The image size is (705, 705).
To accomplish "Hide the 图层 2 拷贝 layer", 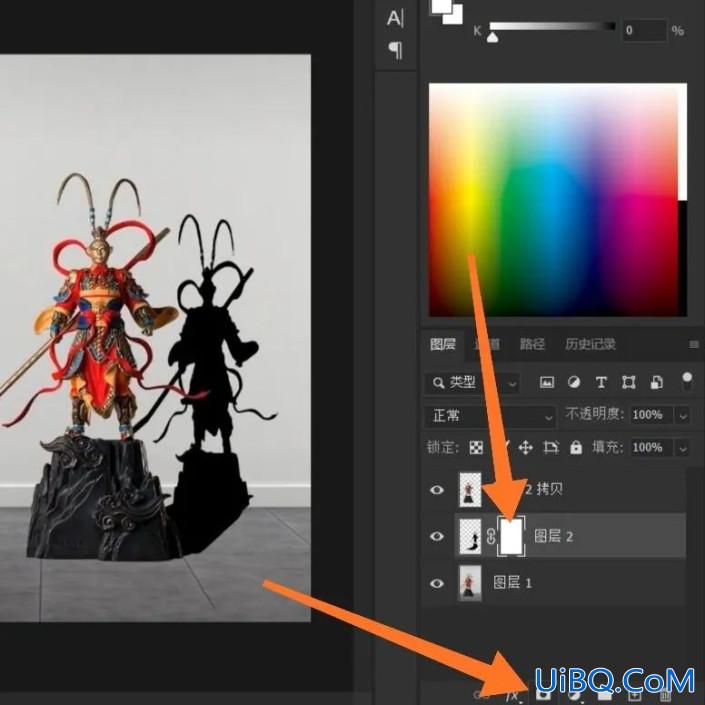I will 437,490.
